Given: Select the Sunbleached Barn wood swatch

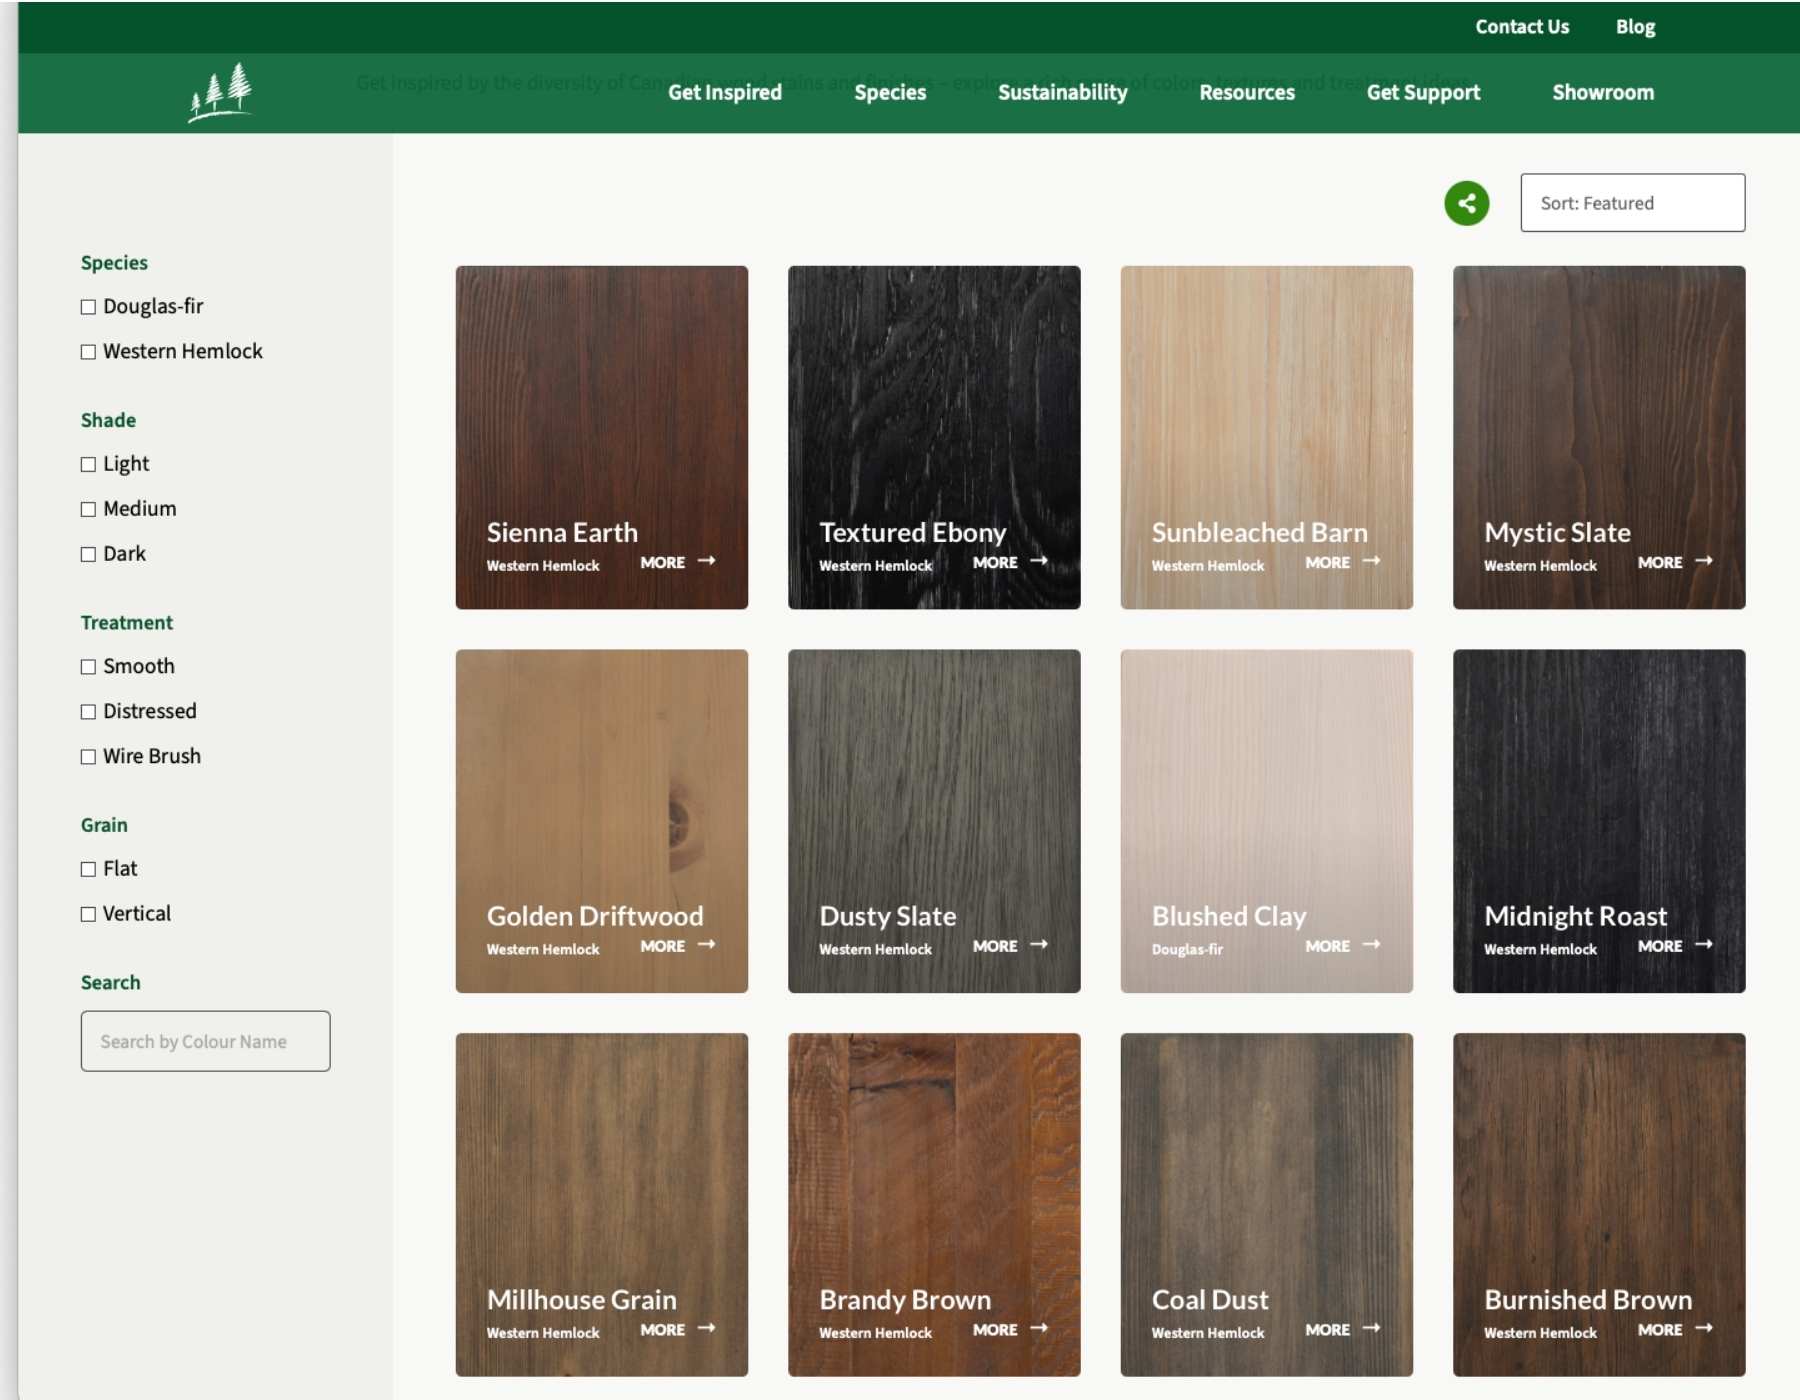Looking at the screenshot, I should click(x=1266, y=420).
